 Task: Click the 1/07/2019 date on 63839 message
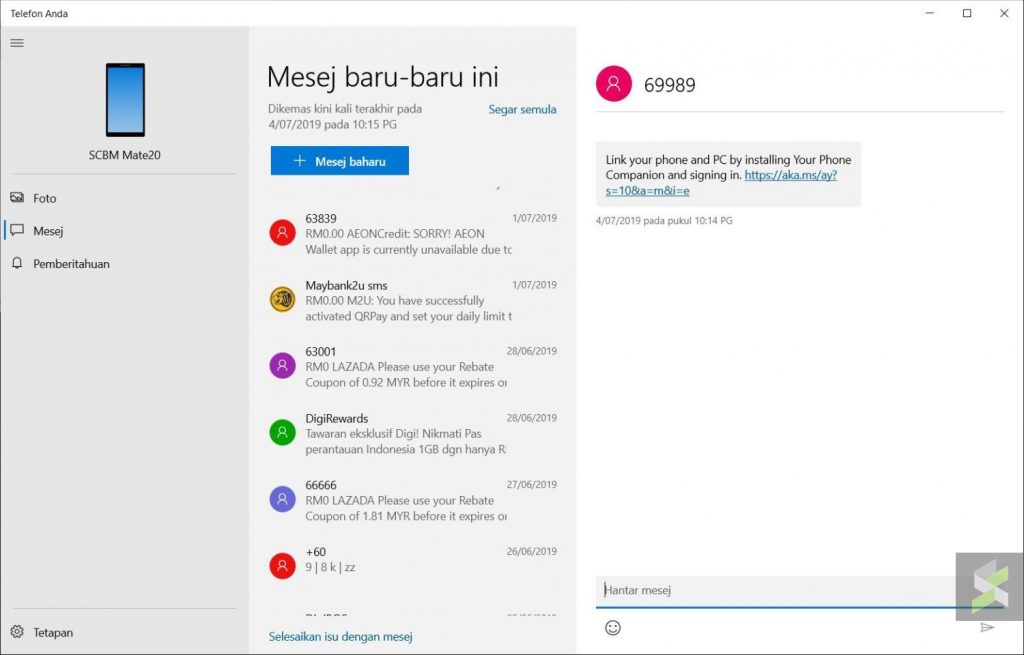[x=534, y=218]
